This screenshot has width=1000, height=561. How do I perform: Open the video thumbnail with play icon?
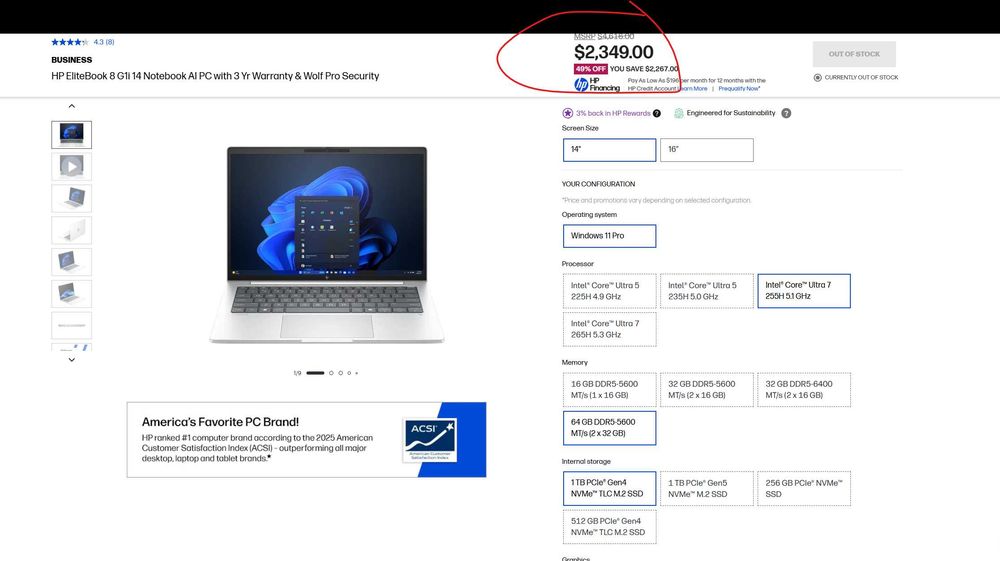click(x=71, y=166)
